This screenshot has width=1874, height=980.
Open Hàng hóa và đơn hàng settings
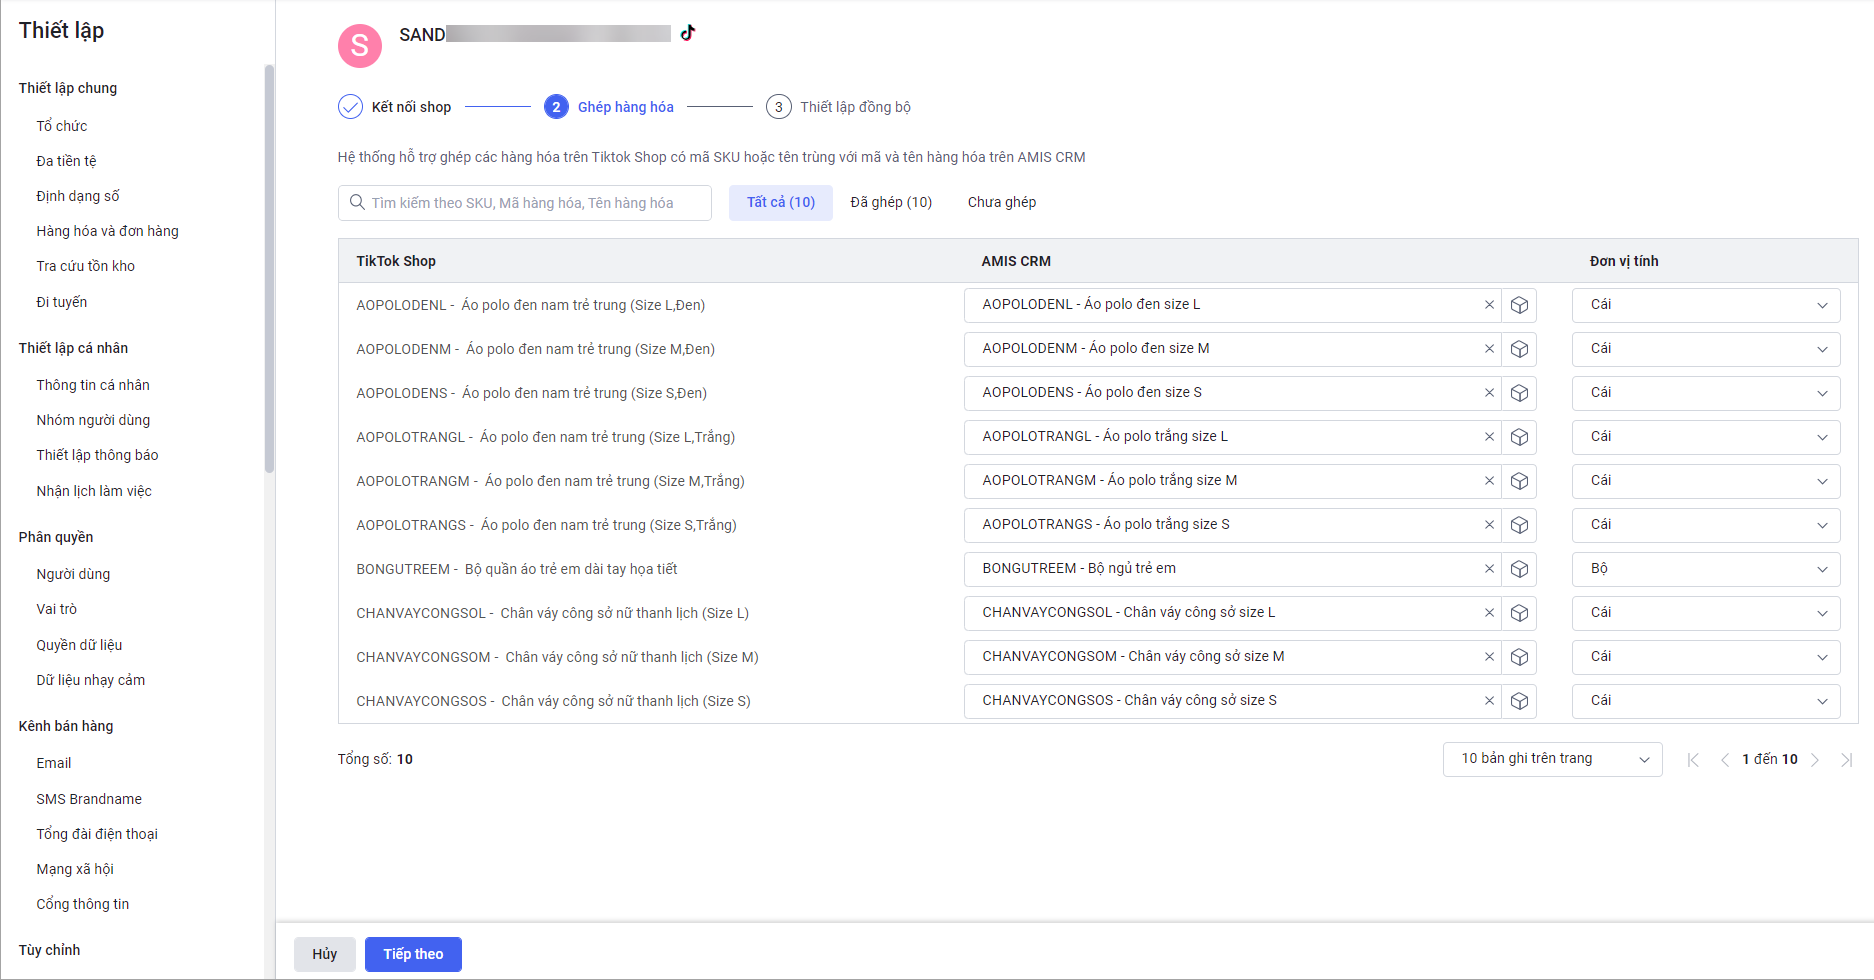(x=108, y=231)
